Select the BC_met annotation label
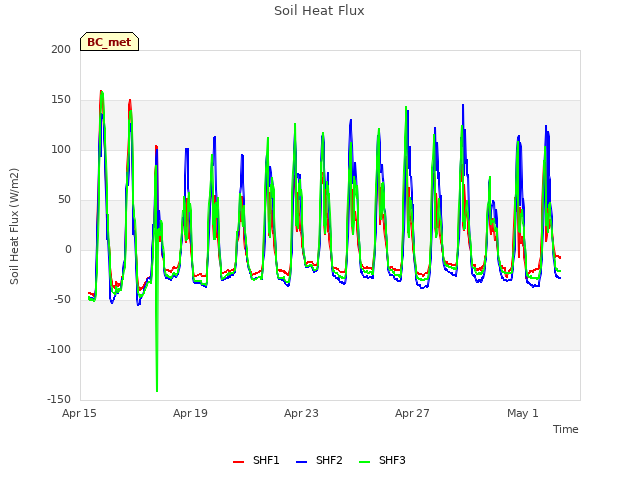The height and width of the screenshot is (480, 640). 109,42
